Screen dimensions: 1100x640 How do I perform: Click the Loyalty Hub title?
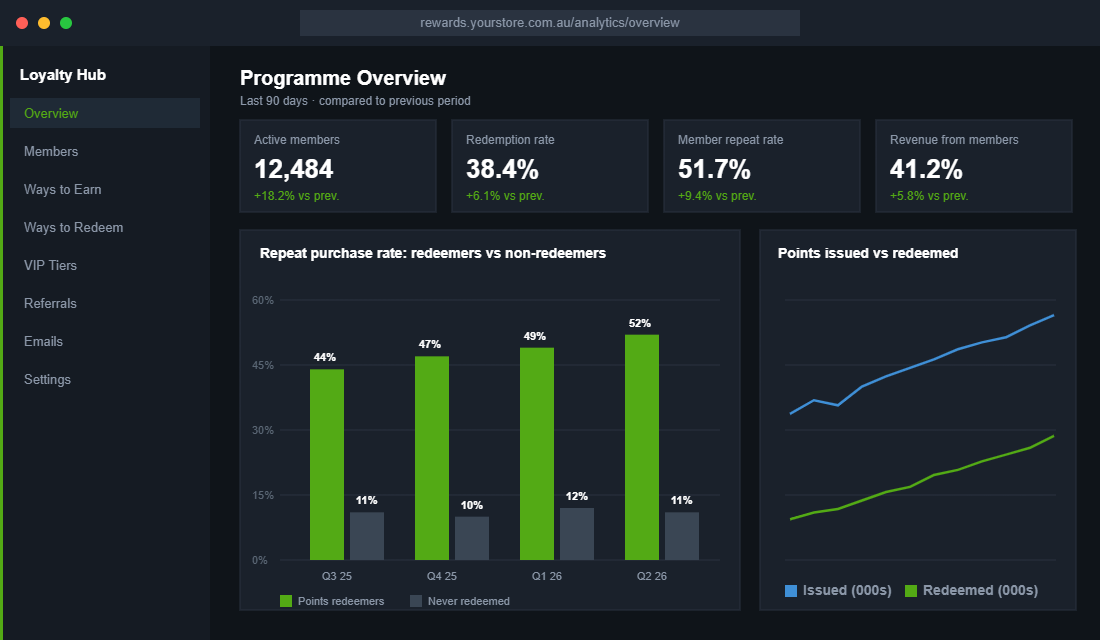pyautogui.click(x=62, y=75)
